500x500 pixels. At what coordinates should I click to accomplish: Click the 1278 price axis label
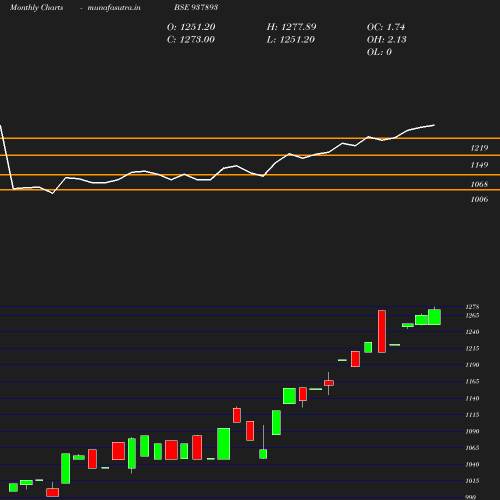(473, 307)
